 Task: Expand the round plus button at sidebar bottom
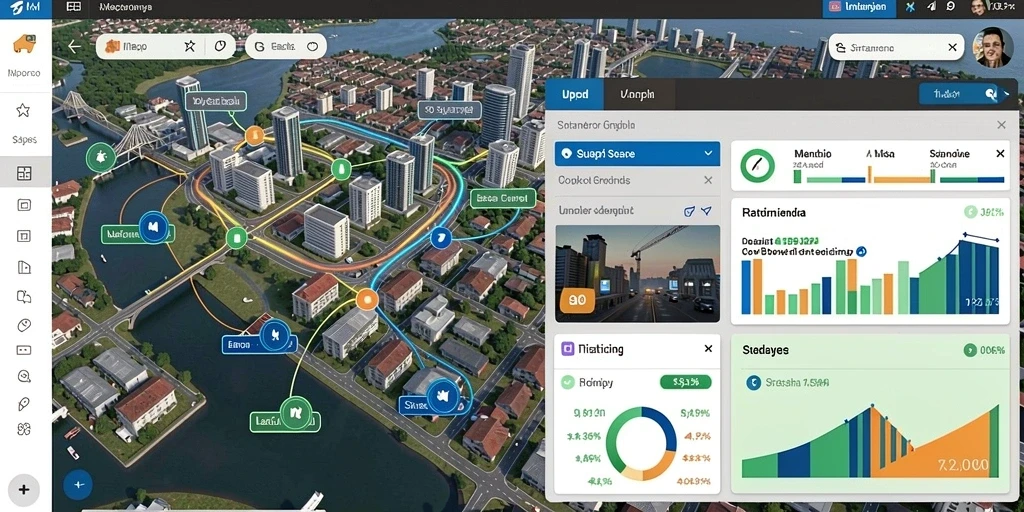pos(24,489)
